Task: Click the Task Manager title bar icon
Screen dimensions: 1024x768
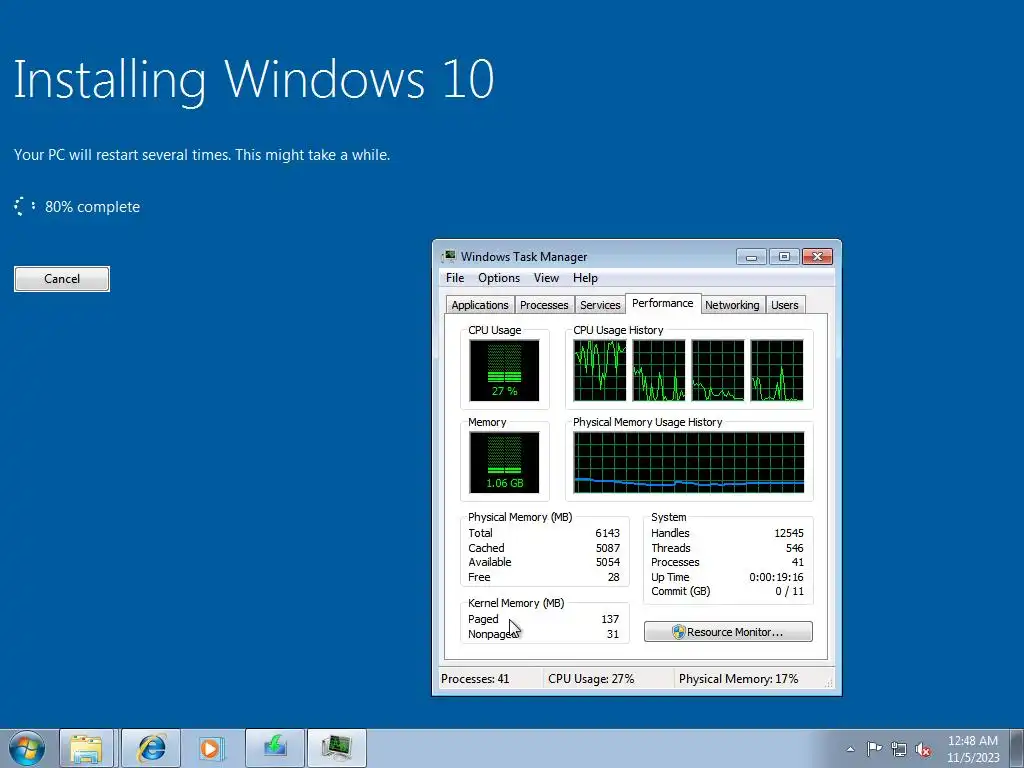Action: (x=449, y=256)
